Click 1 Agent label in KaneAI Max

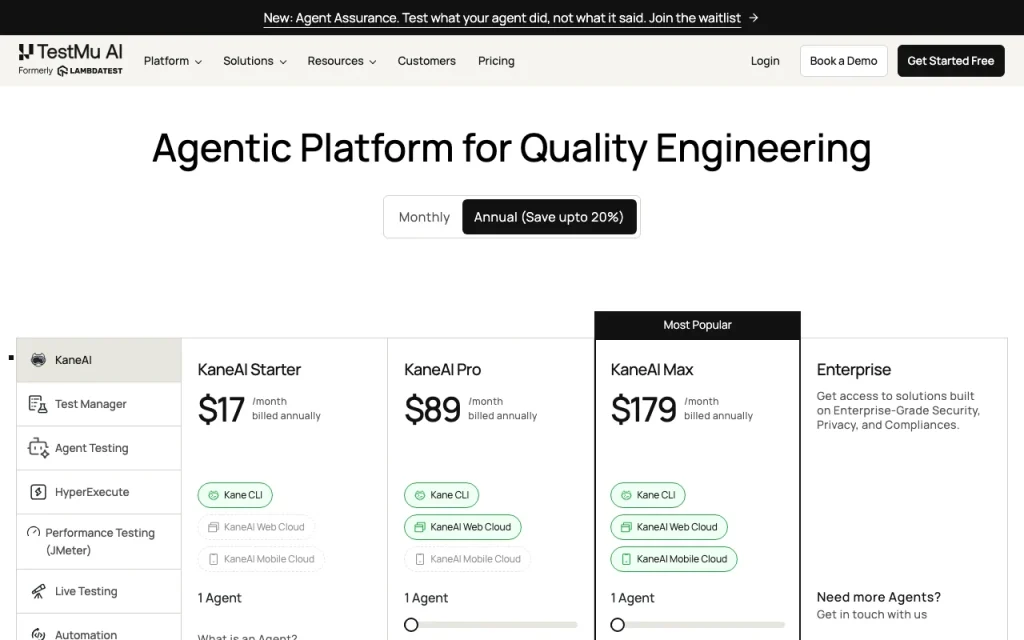point(632,598)
